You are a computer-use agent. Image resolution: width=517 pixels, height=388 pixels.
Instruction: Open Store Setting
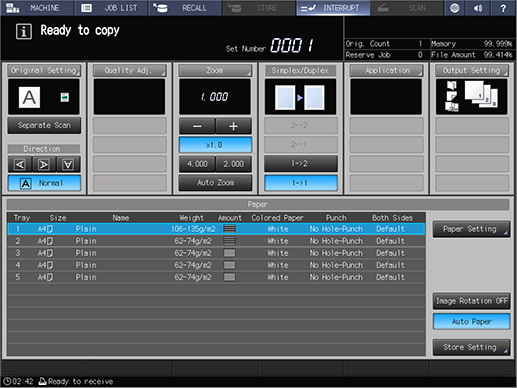[471, 347]
